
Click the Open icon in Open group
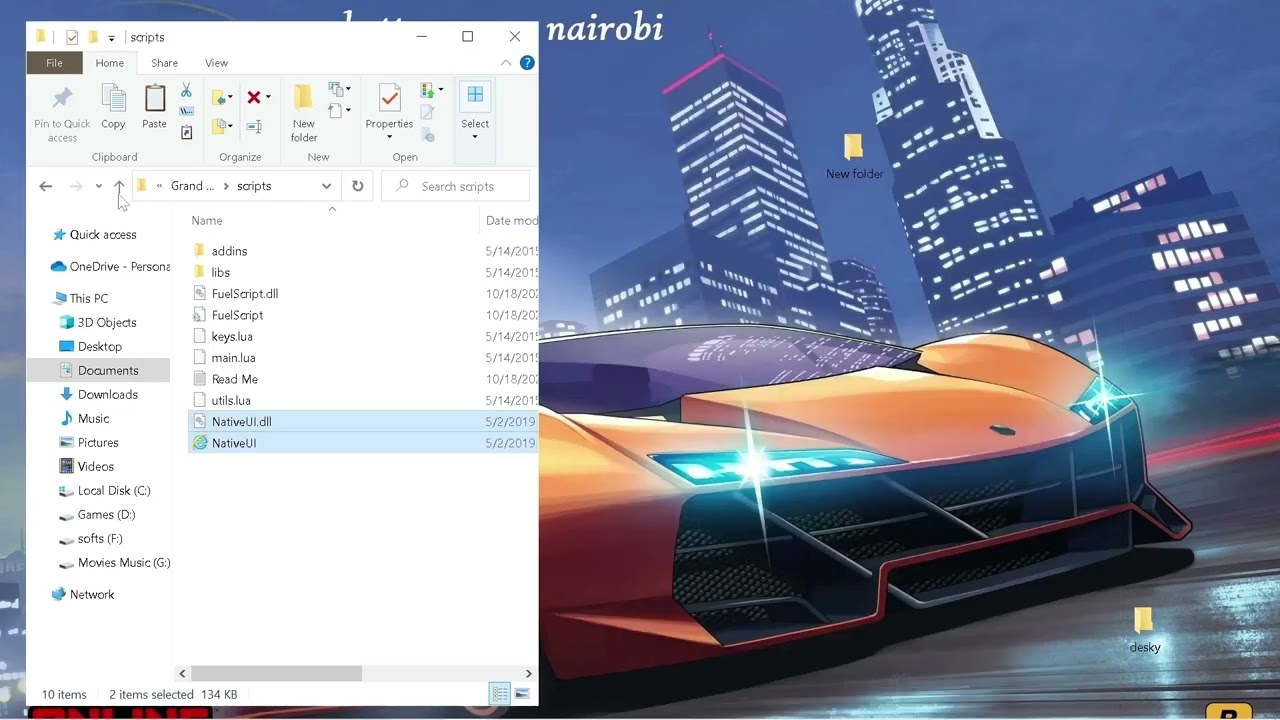[x=427, y=91]
